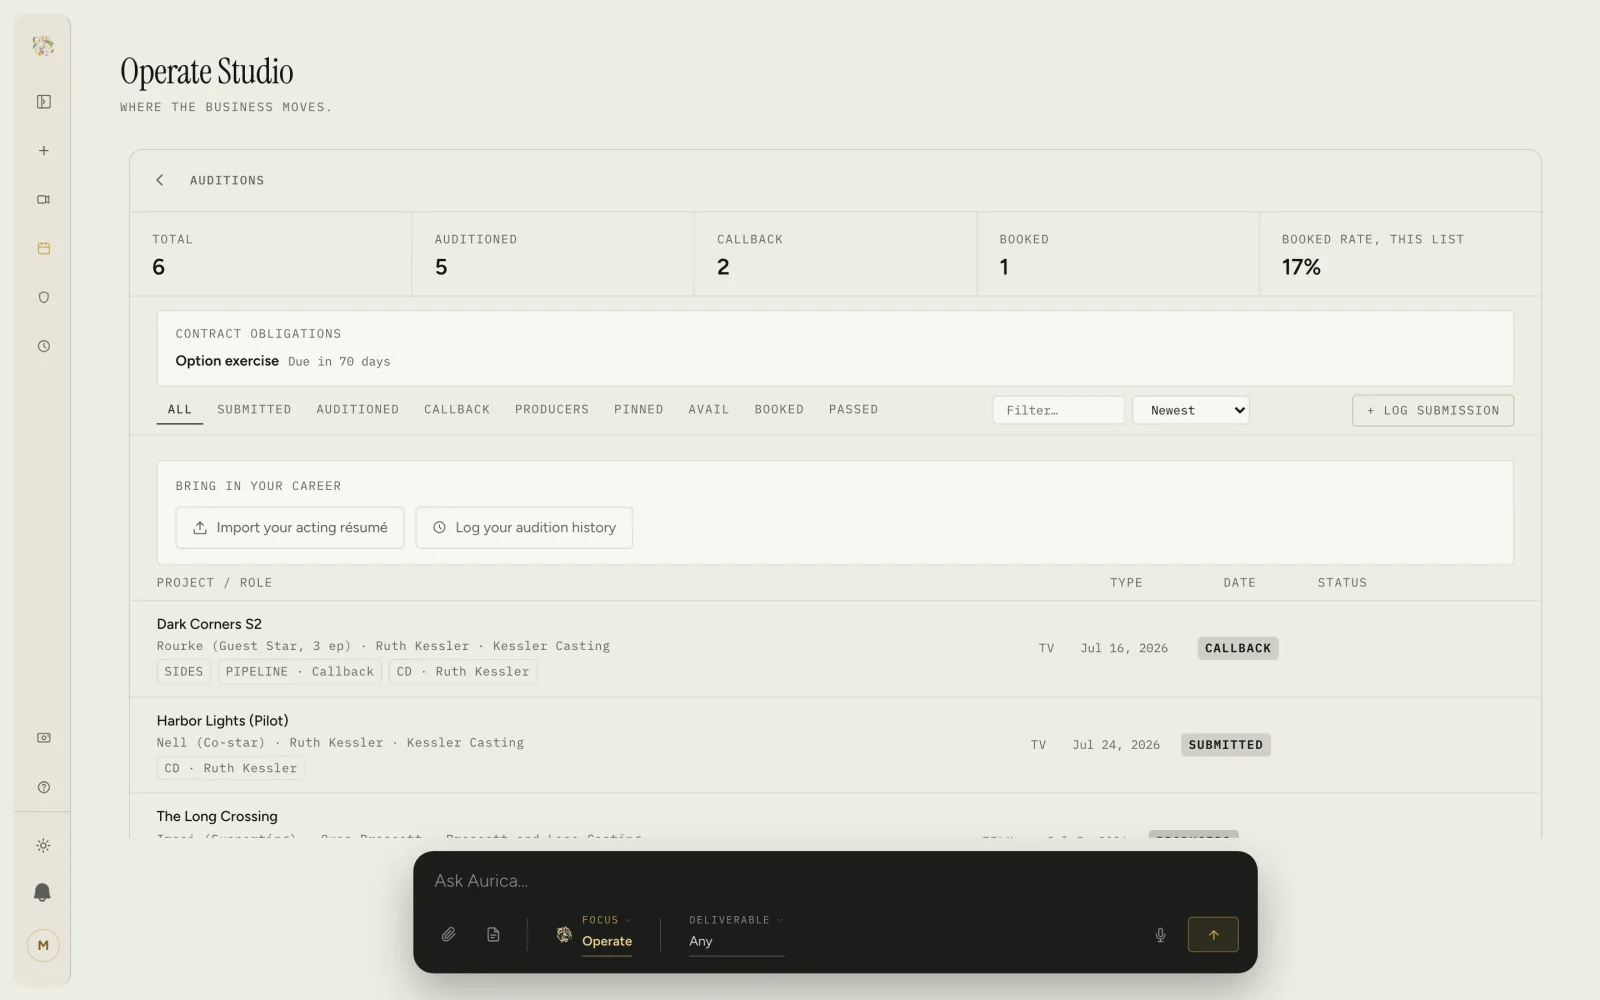Open the Focus Operate dropdown
The height and width of the screenshot is (1000, 1600).
point(606,933)
